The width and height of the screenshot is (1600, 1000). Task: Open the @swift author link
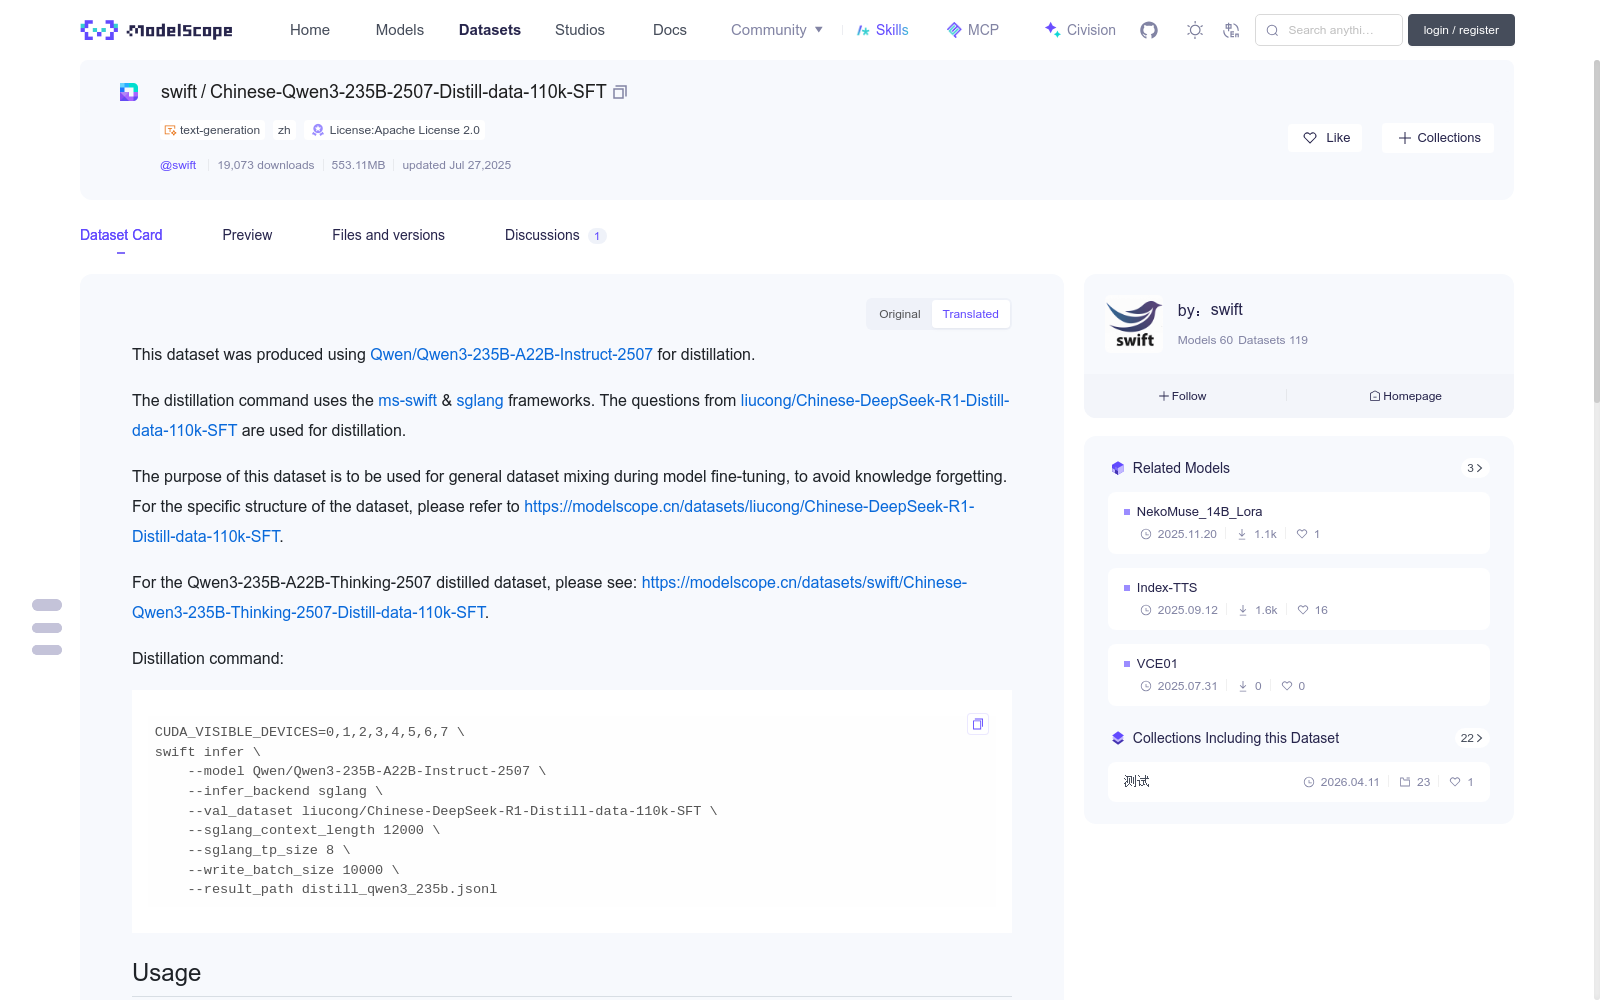point(178,165)
